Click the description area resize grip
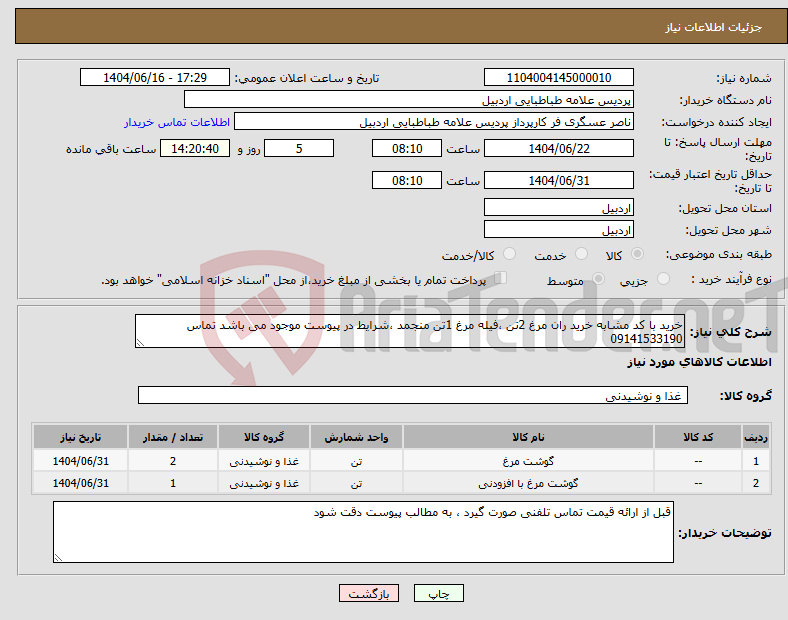788x620 pixels. (x=140, y=343)
